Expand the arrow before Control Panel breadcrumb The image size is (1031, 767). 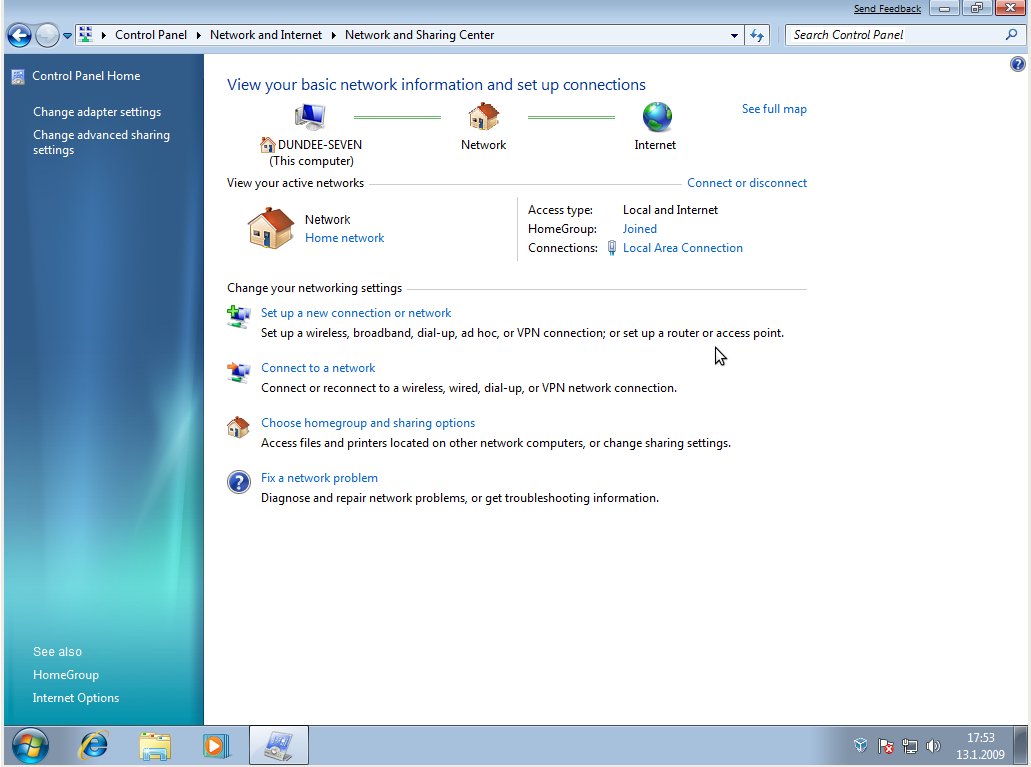tap(103, 35)
